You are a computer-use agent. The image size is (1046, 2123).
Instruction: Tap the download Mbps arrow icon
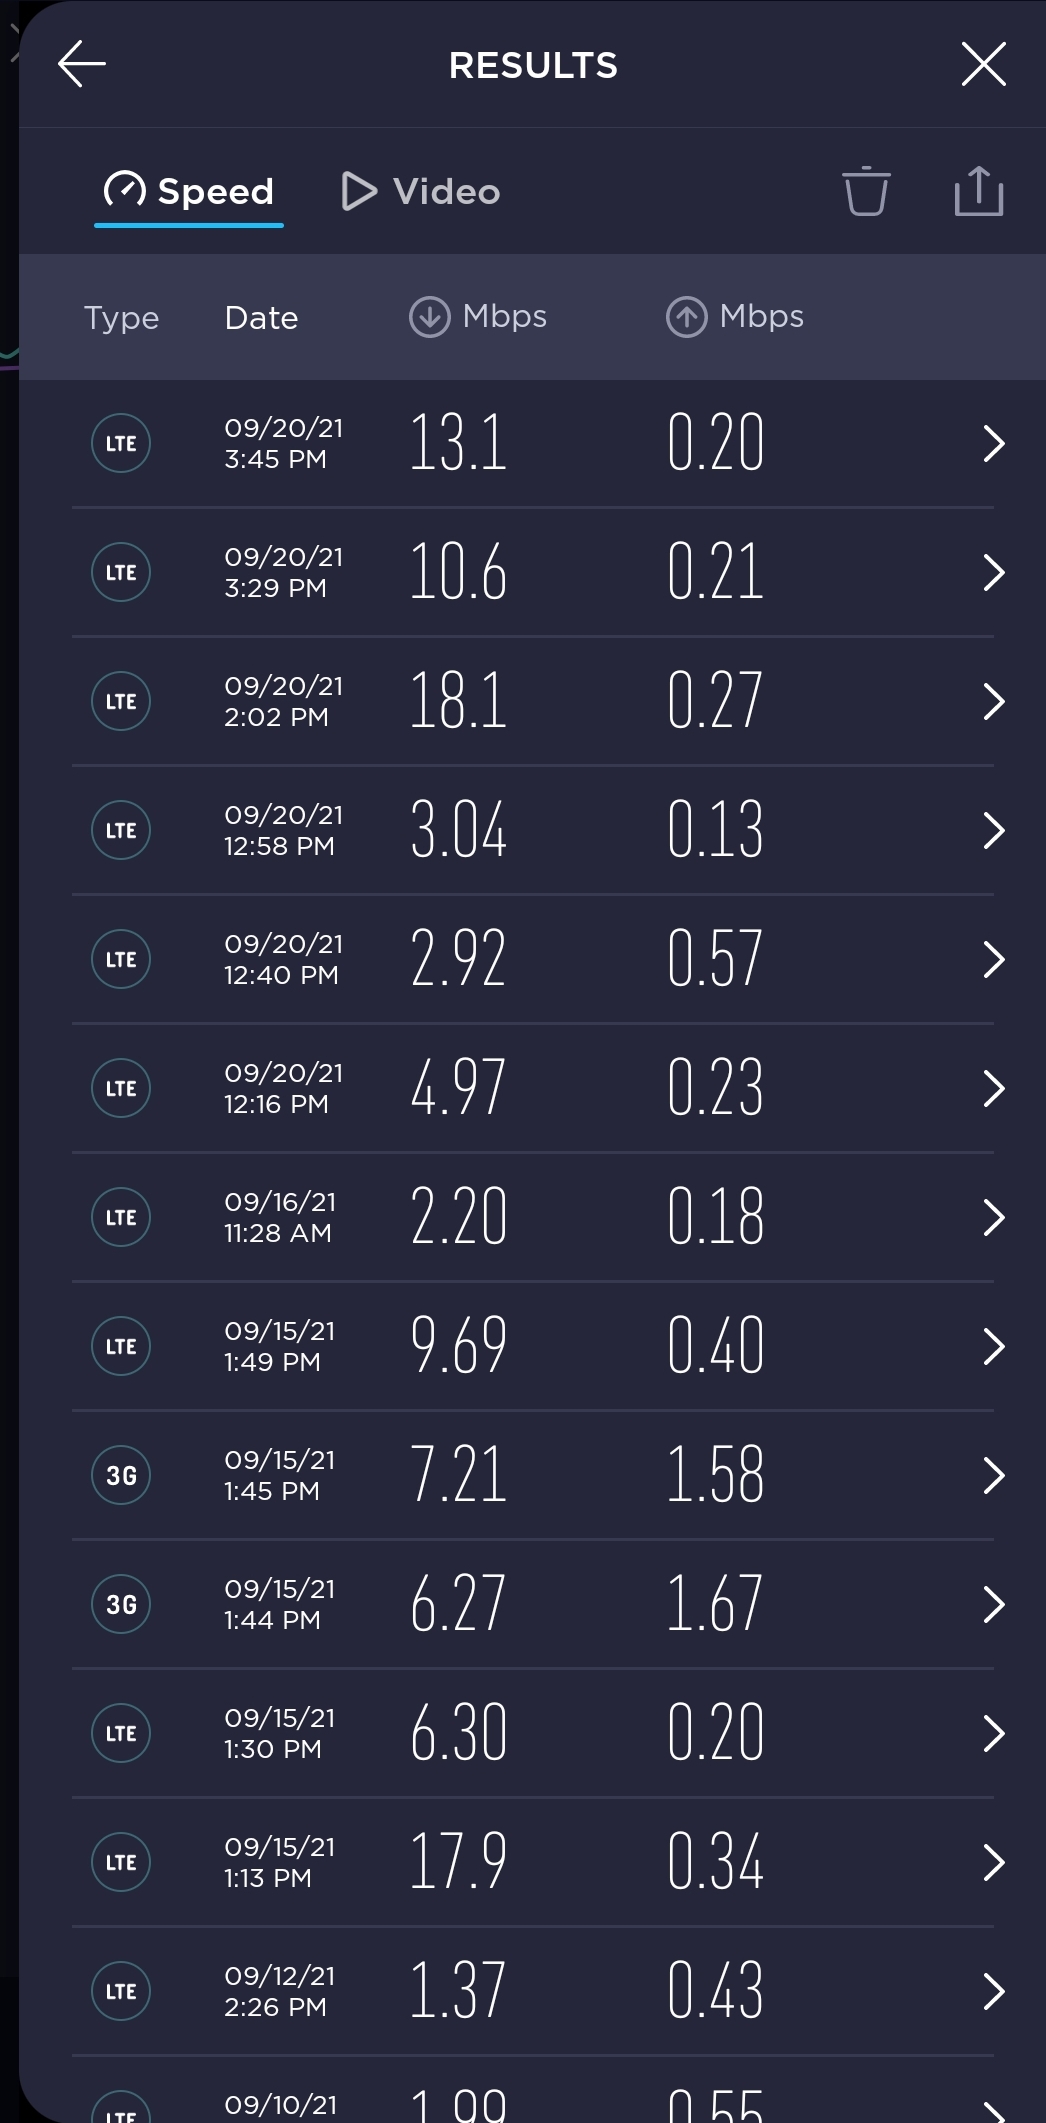coord(429,317)
